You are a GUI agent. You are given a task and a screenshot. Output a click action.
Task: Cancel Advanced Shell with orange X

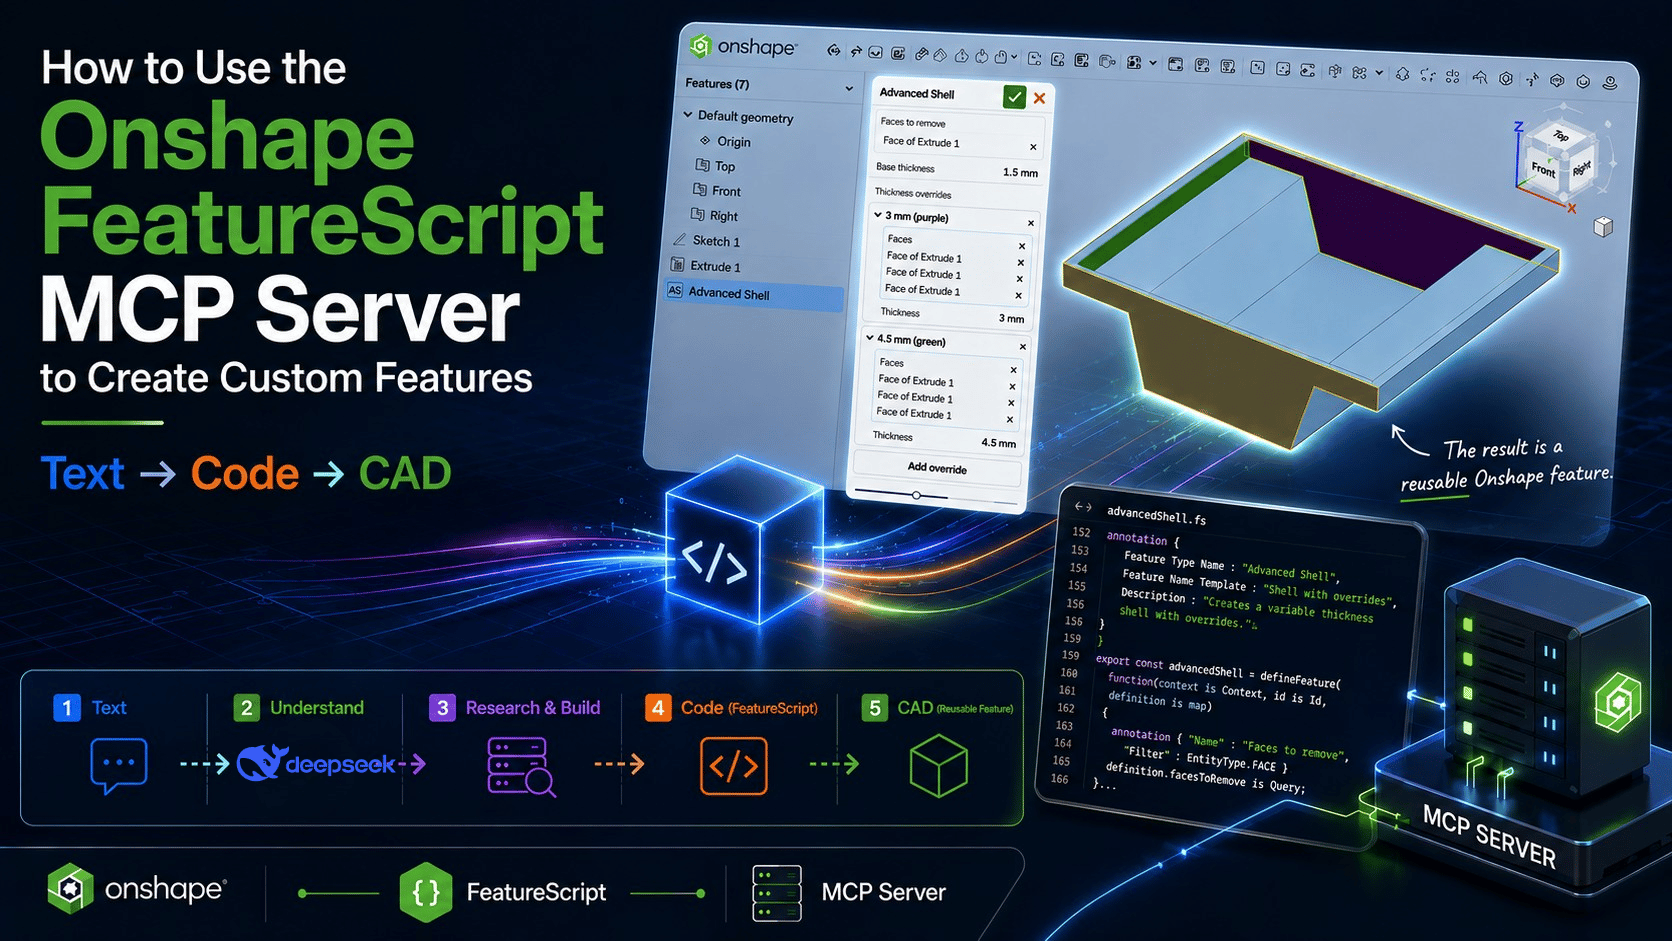coord(1040,98)
